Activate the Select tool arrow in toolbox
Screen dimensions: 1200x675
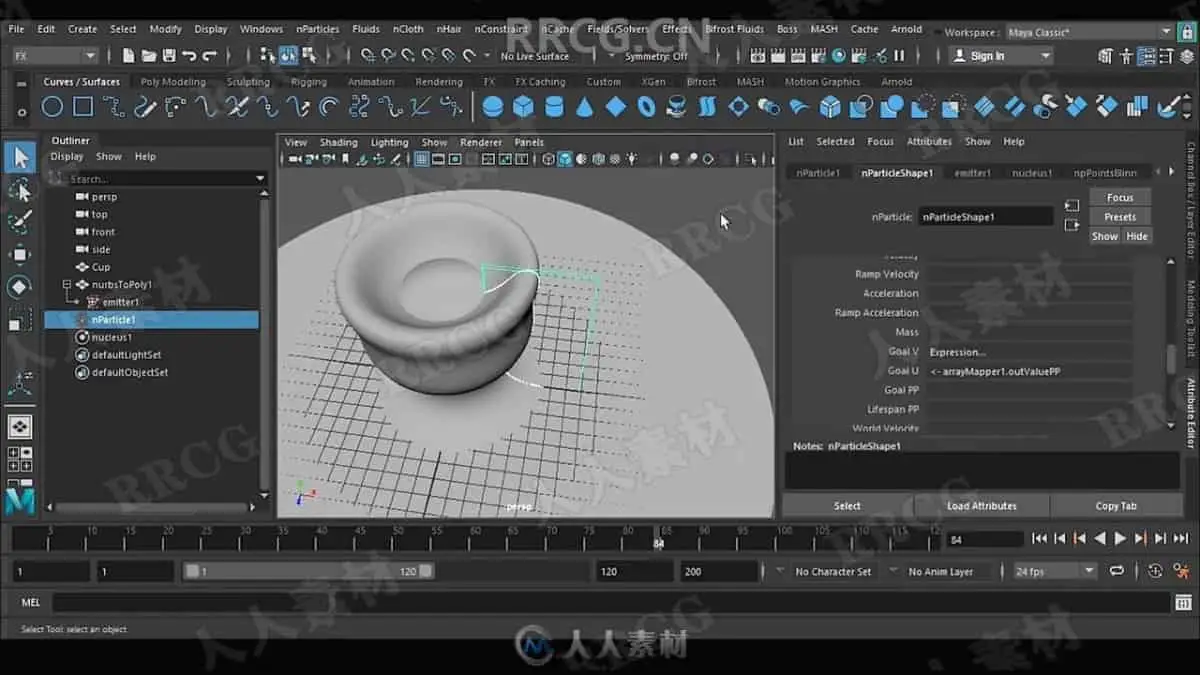[20, 157]
